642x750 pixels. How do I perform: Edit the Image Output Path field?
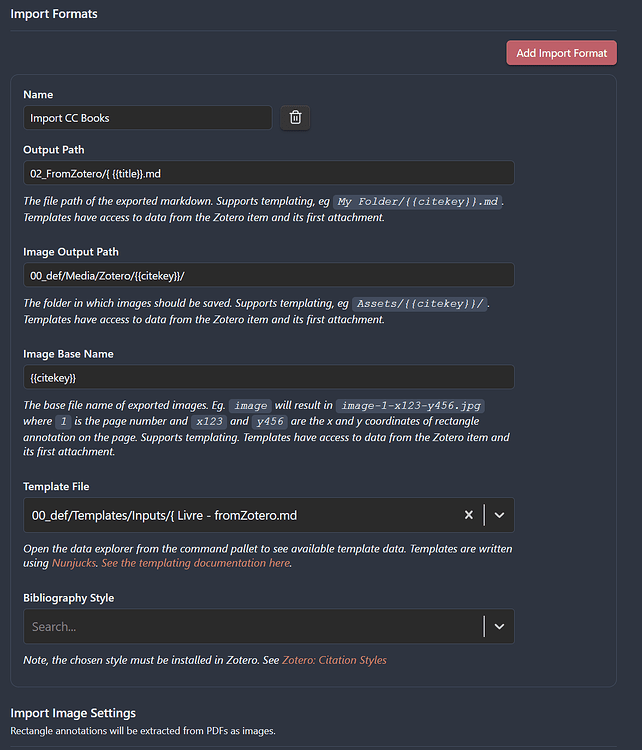(x=268, y=275)
